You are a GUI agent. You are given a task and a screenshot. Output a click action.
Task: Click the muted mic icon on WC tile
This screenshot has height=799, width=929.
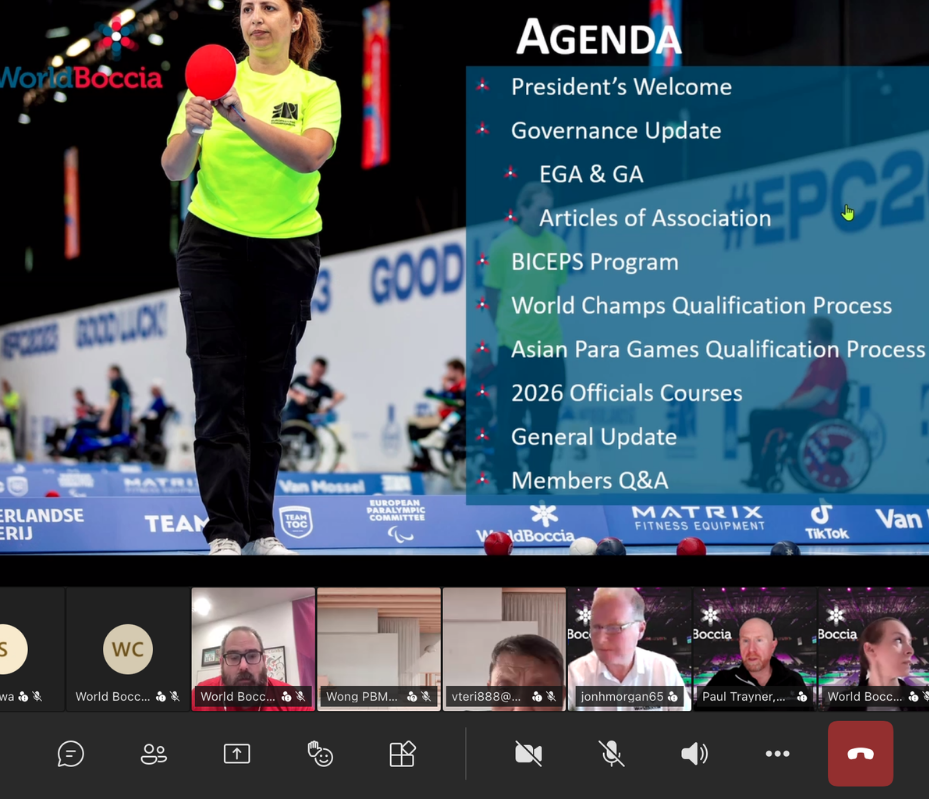coord(174,696)
